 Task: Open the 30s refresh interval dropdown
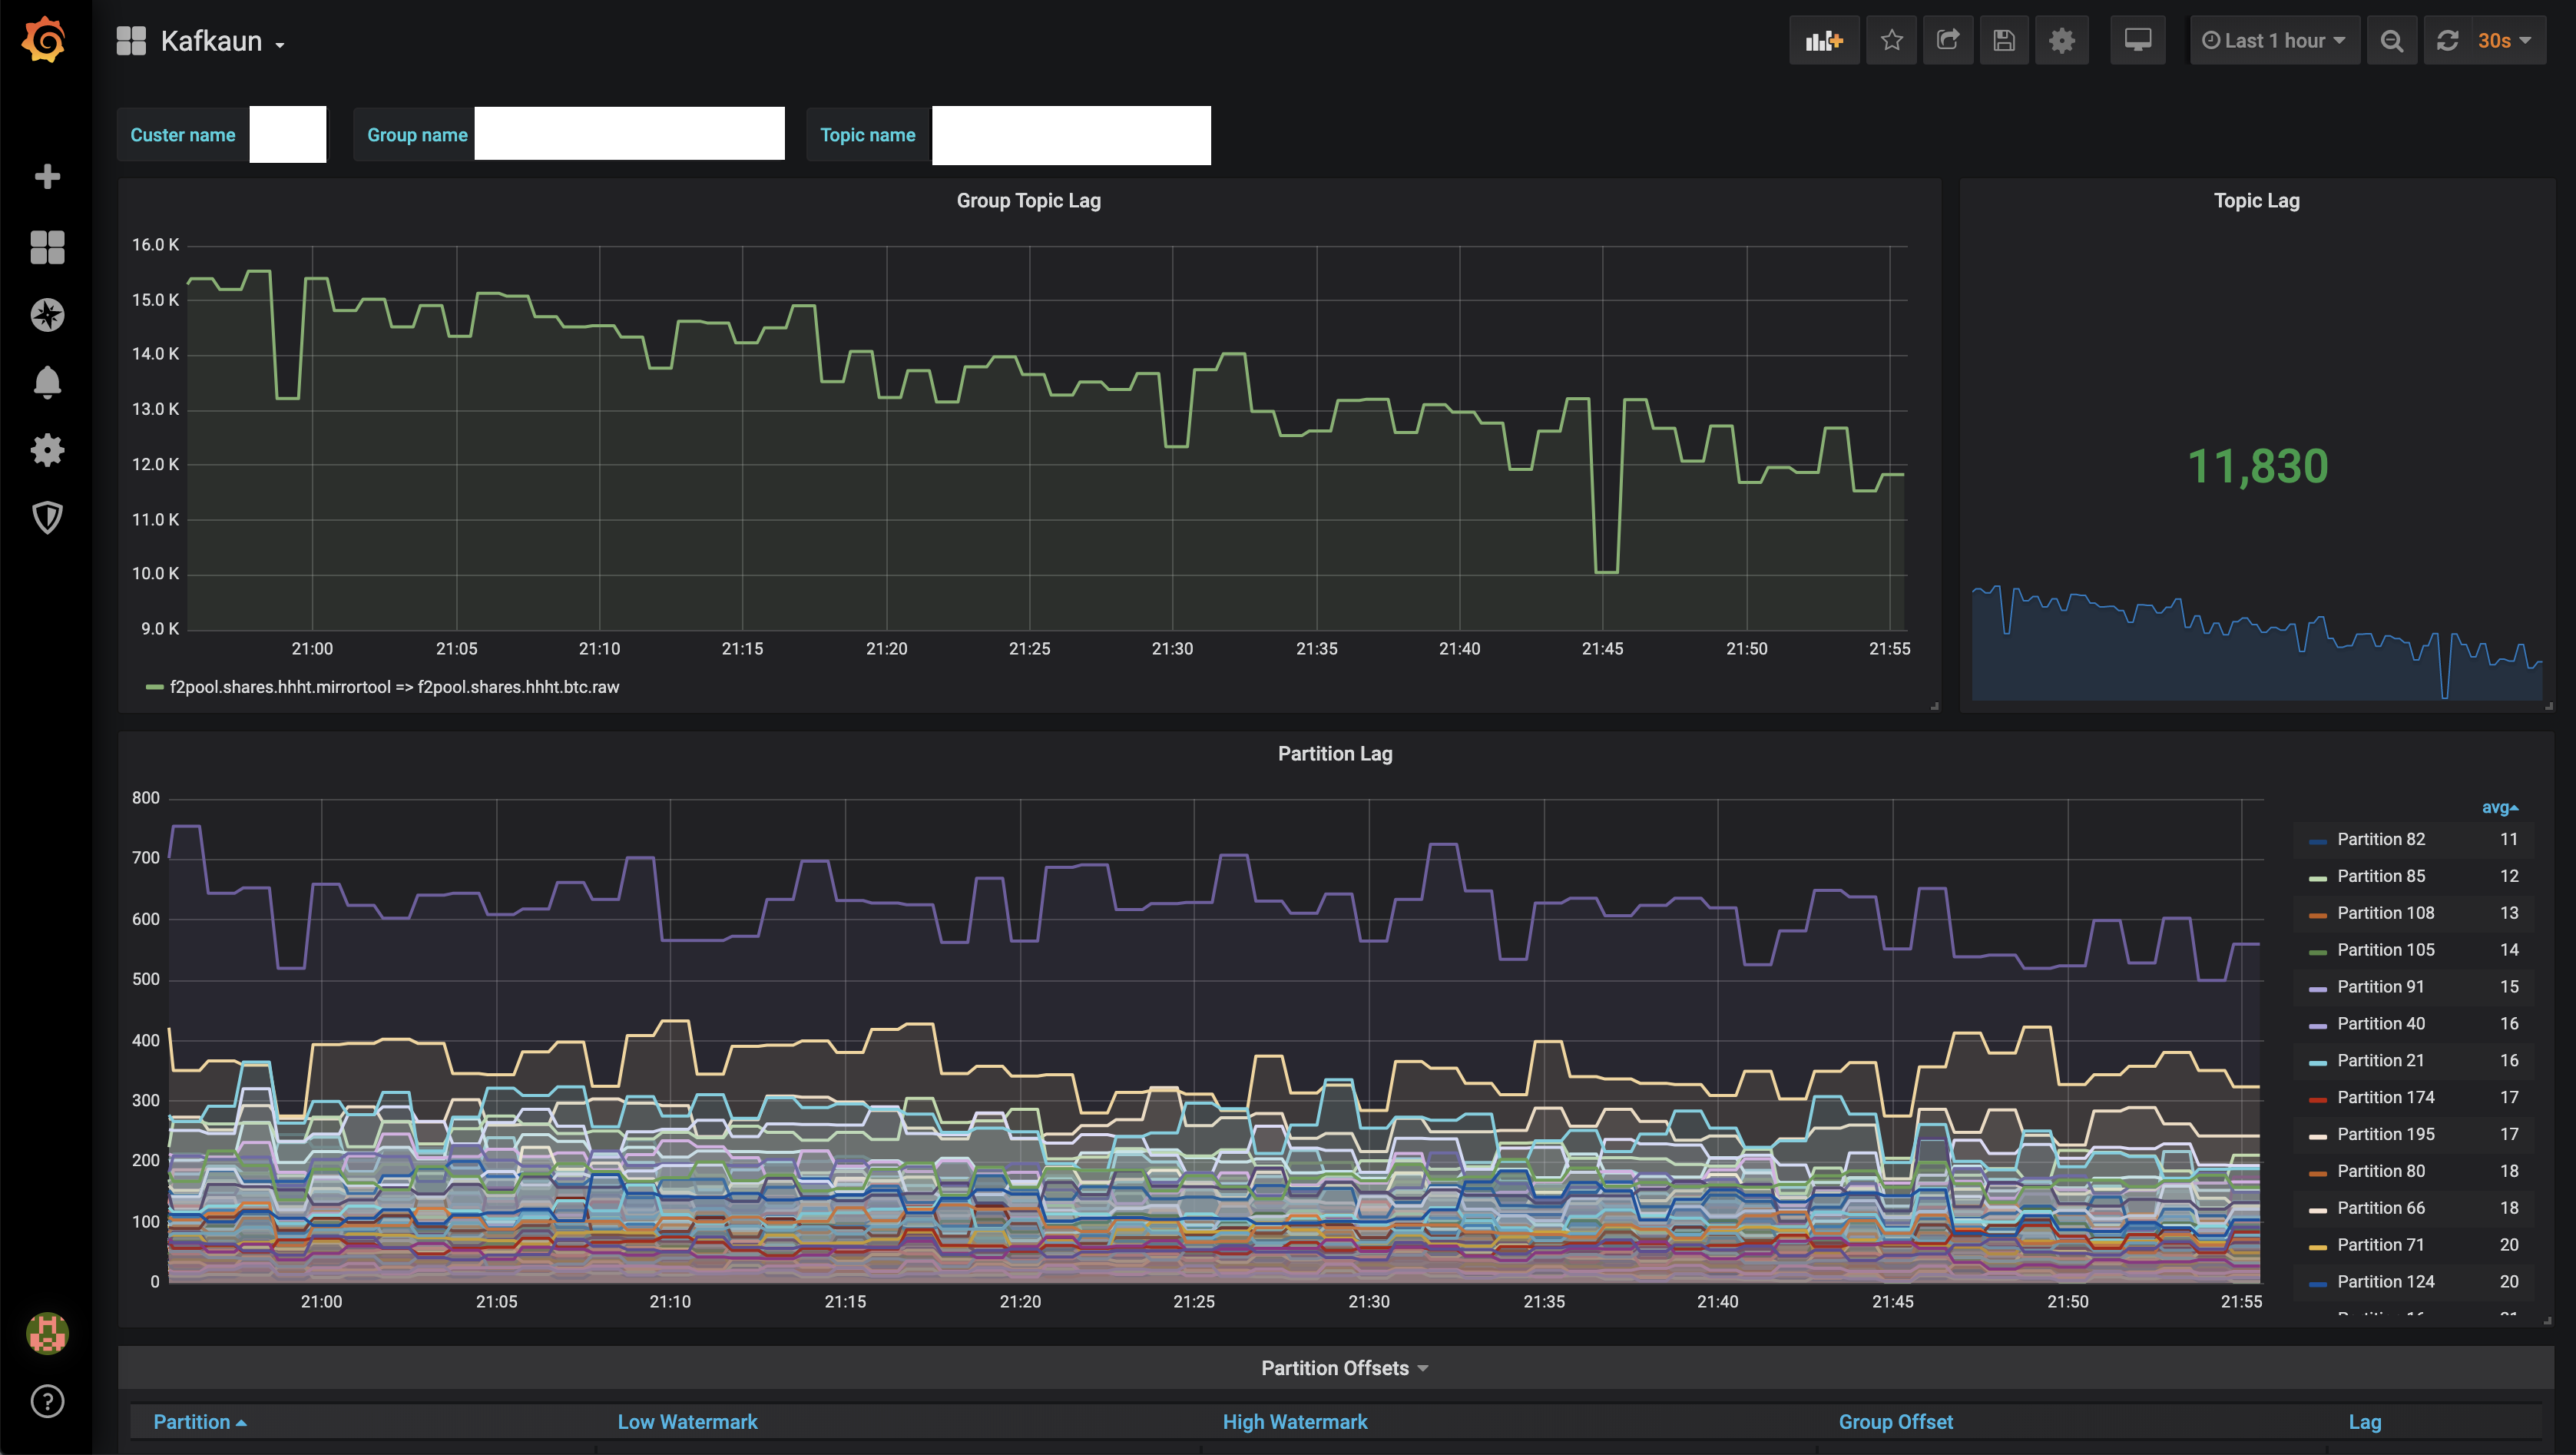tap(2504, 41)
